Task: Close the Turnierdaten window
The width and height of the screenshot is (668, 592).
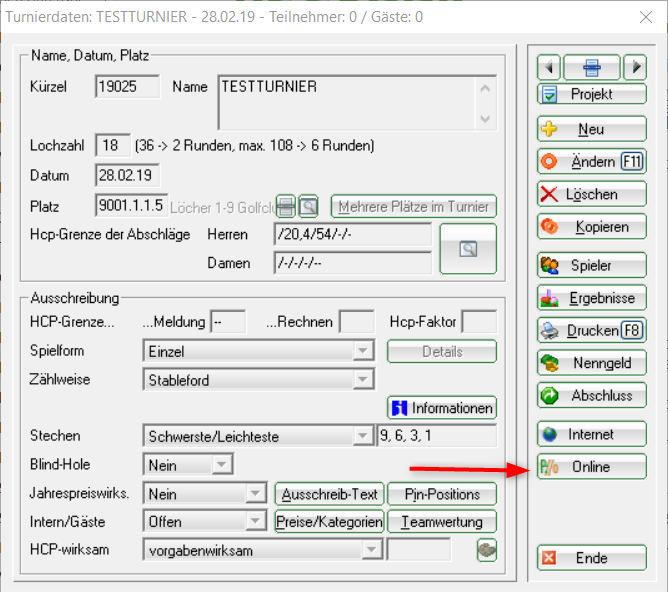Action: coord(646,17)
